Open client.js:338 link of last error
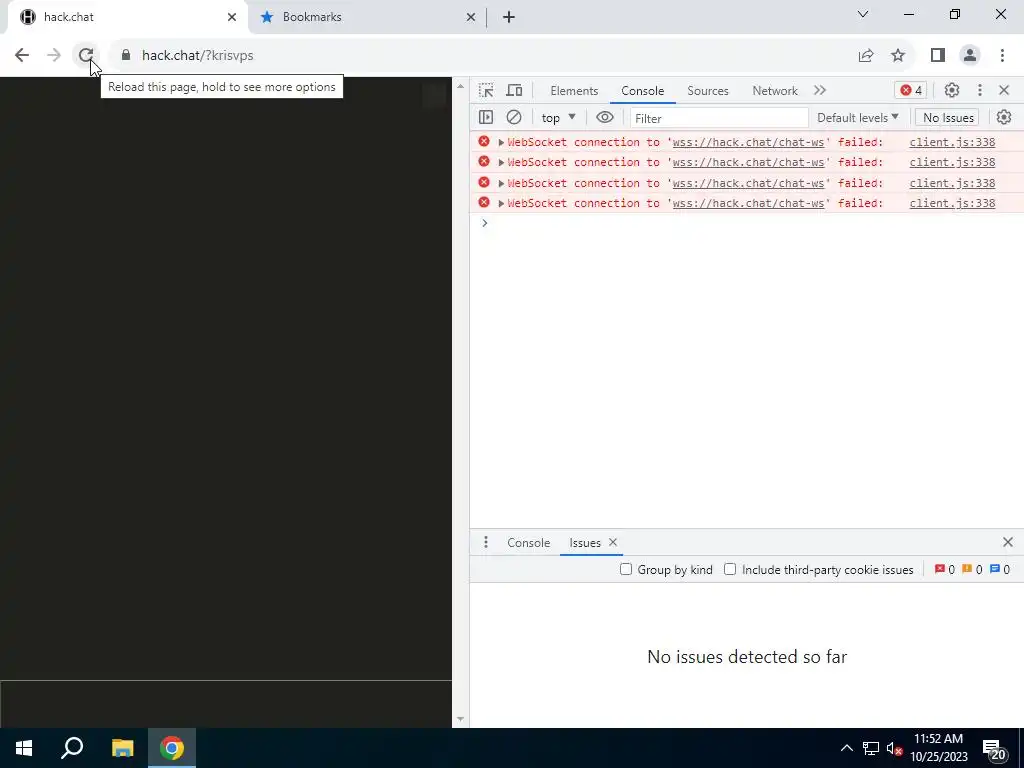Viewport: 1024px width, 768px height. click(952, 203)
